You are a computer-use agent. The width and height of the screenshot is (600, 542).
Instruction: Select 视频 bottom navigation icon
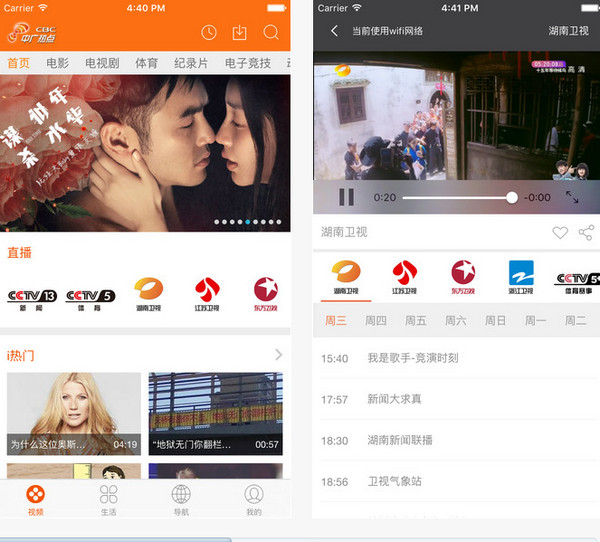36,500
